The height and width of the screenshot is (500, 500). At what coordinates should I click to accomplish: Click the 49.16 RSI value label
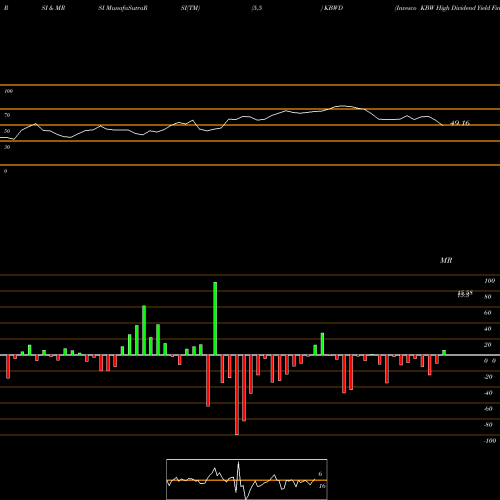point(460,123)
